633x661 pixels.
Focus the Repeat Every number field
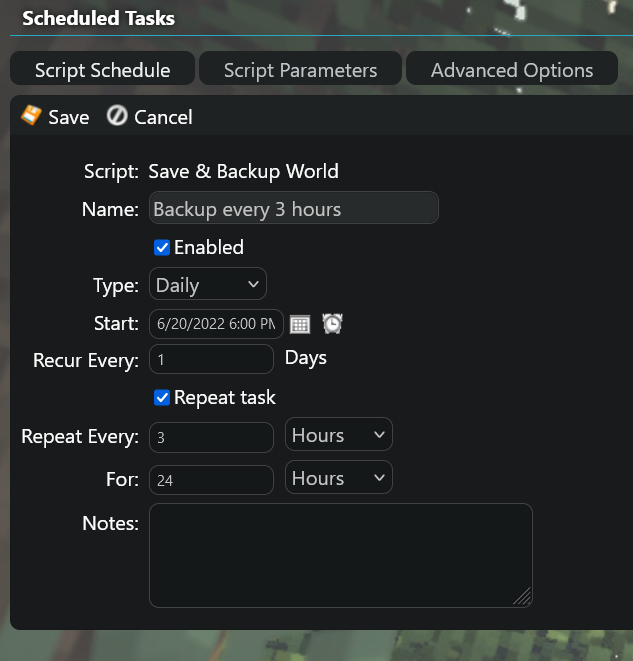[x=211, y=437]
